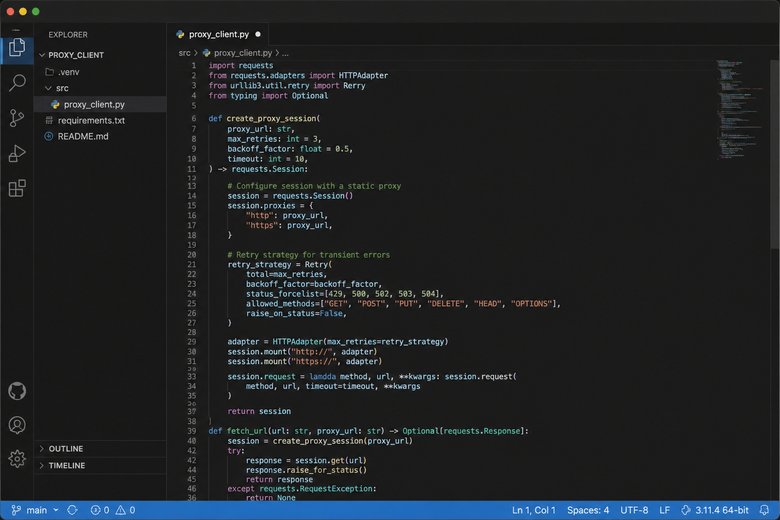
Task: Switch to the proxy_client.py editor tab
Action: tap(218, 34)
